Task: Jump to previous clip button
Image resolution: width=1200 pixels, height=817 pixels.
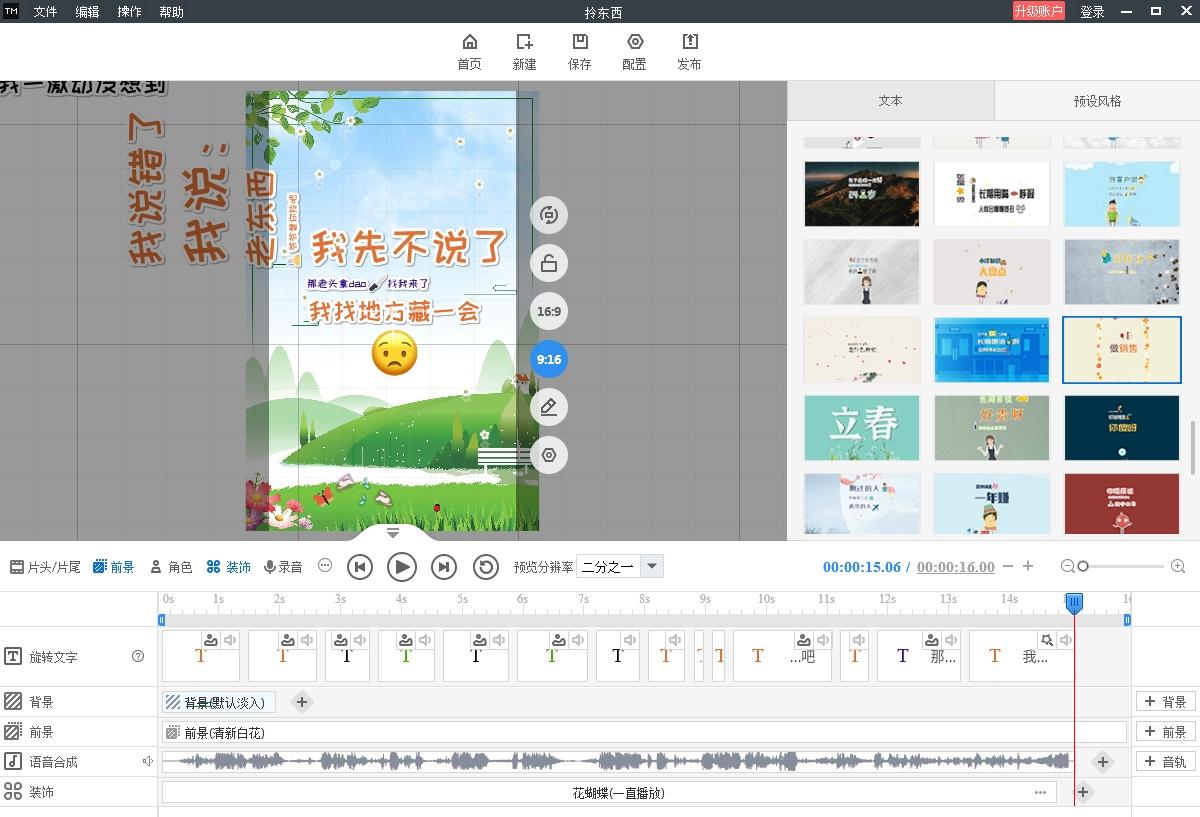Action: coord(360,567)
